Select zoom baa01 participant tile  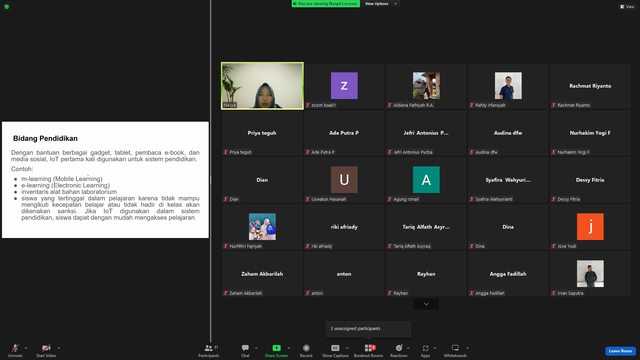(x=344, y=86)
